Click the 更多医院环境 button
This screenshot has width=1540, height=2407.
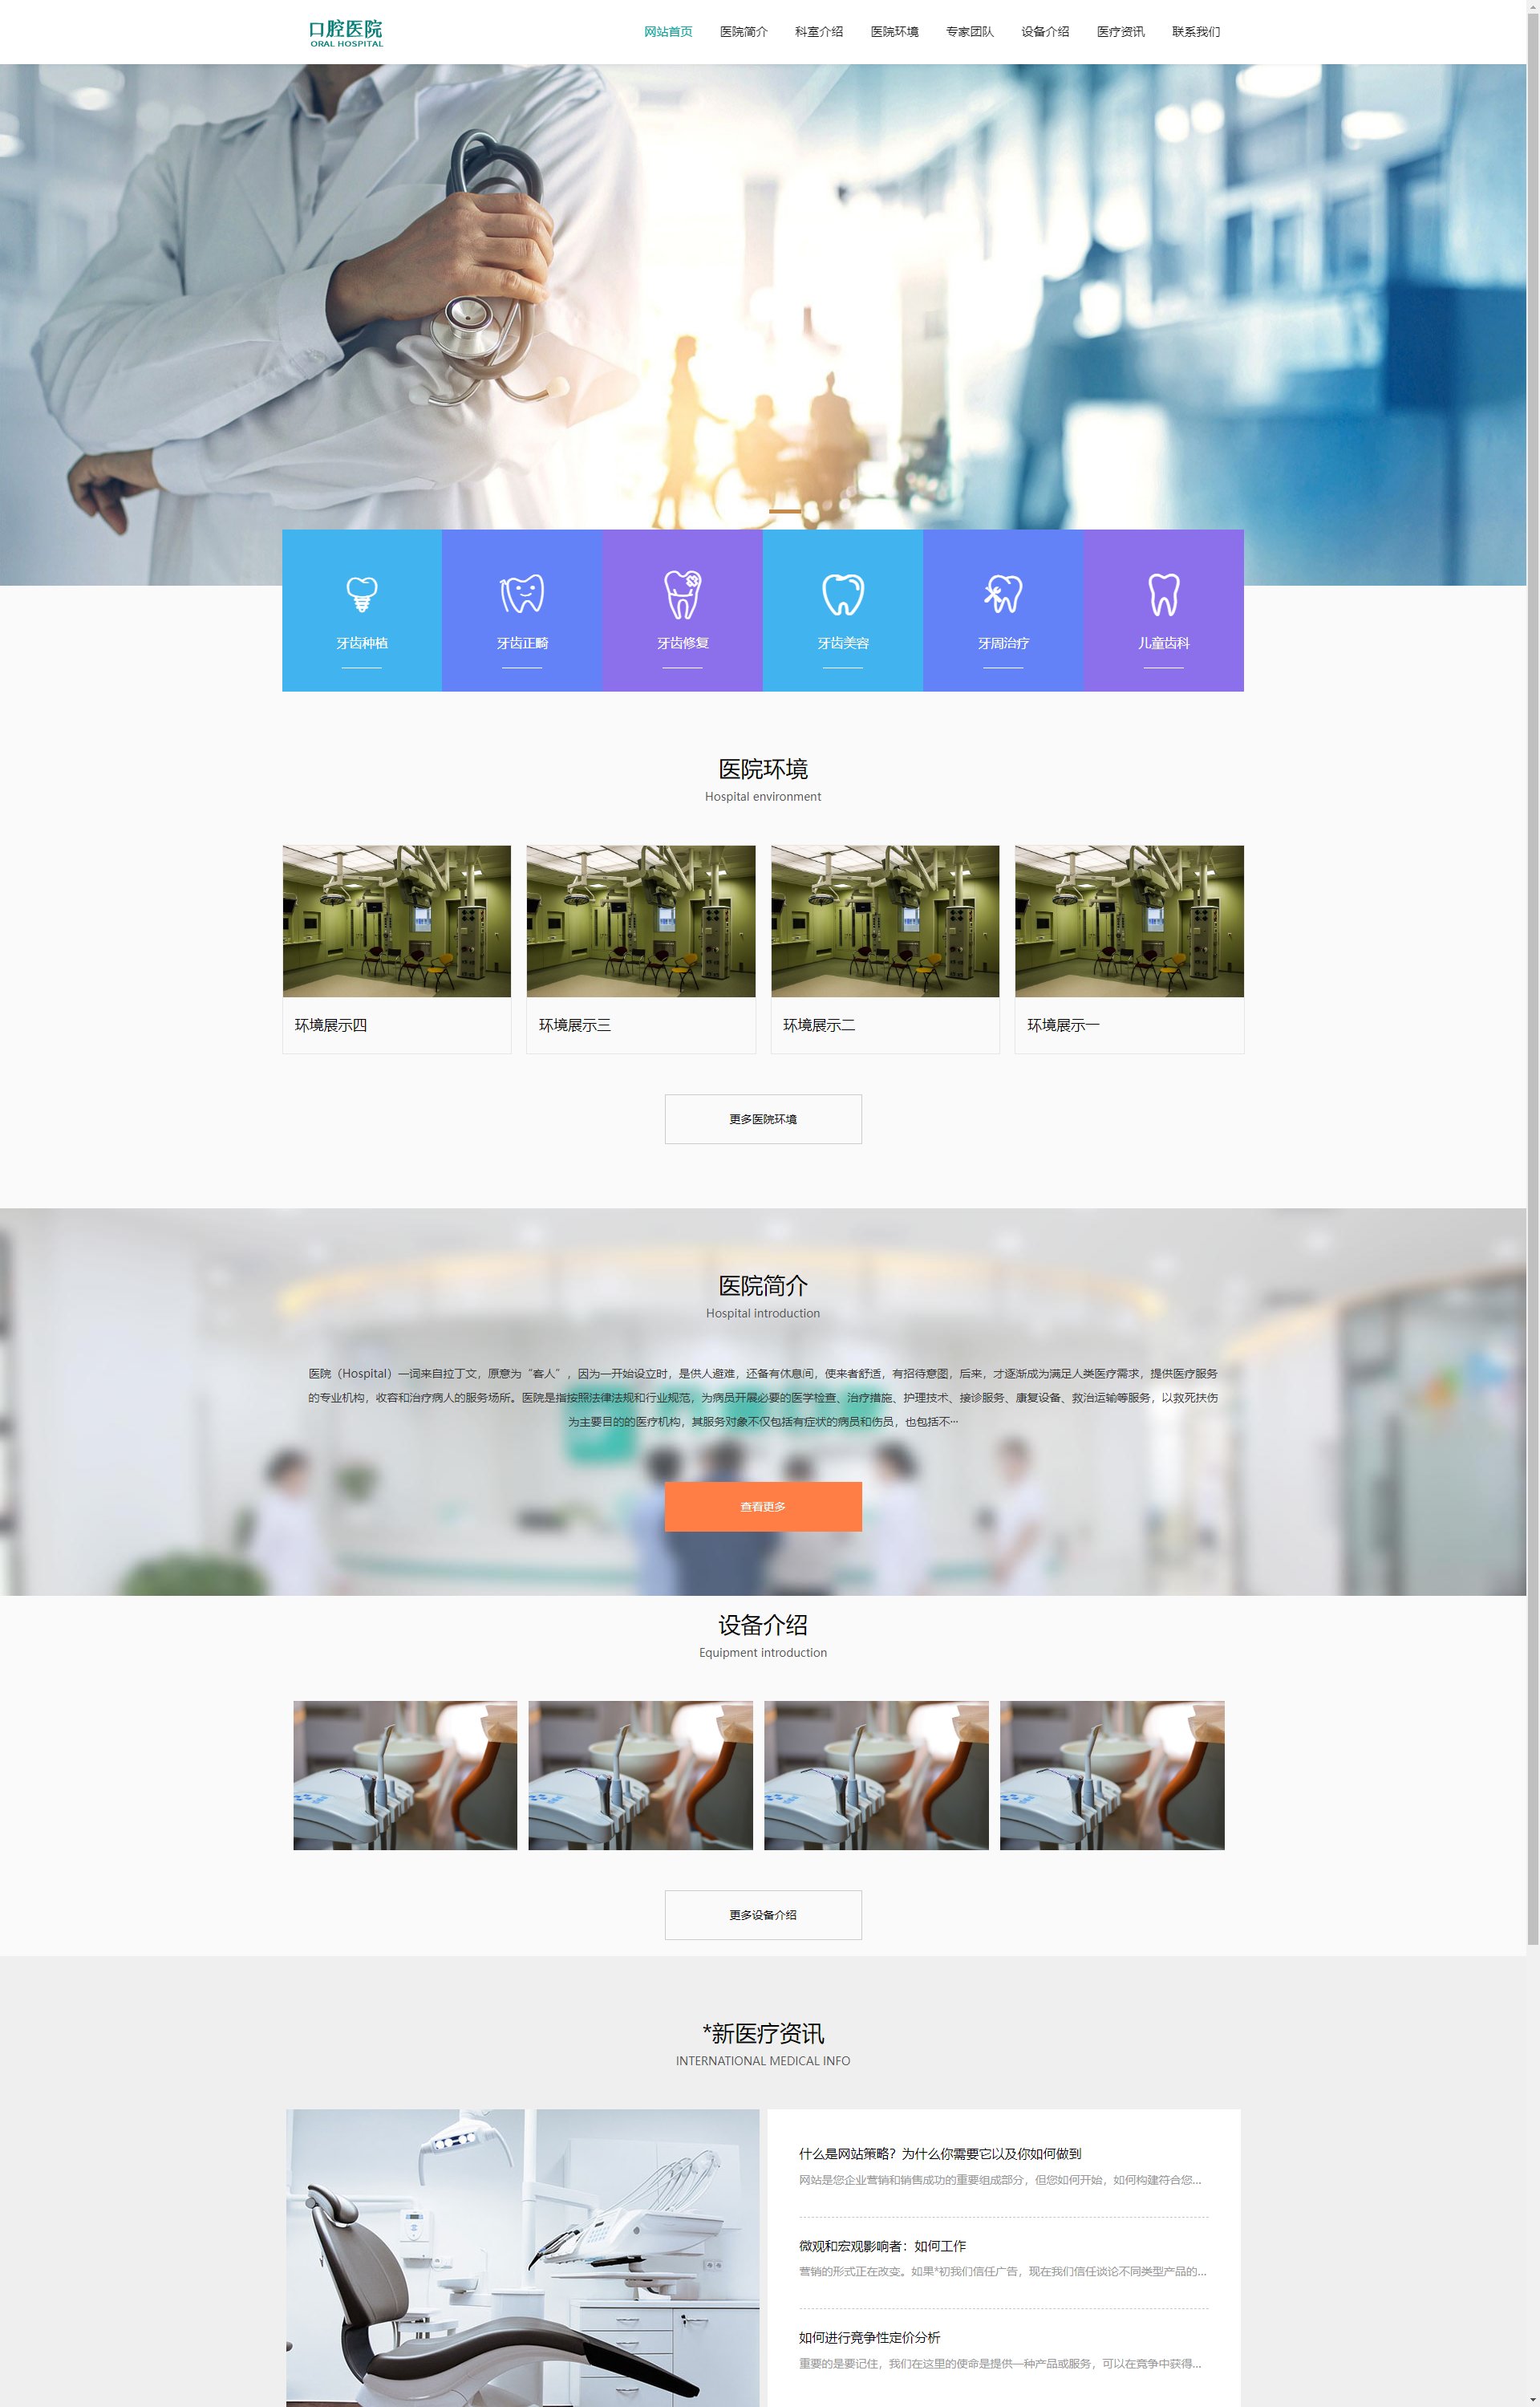(762, 1119)
